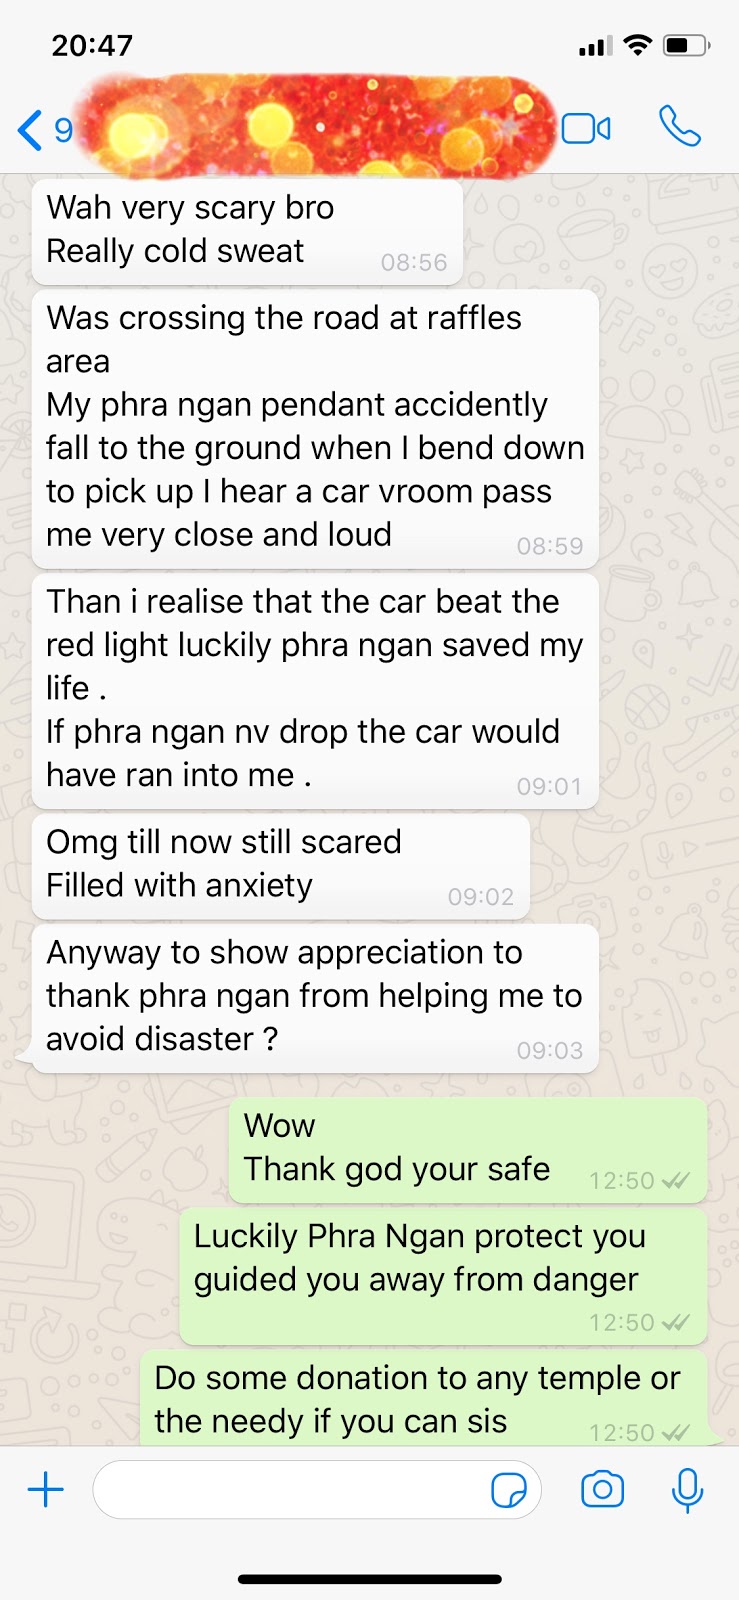Screen dimensions: 739x1600
Task: Tap the battery indicator in status bar
Action: point(687,45)
